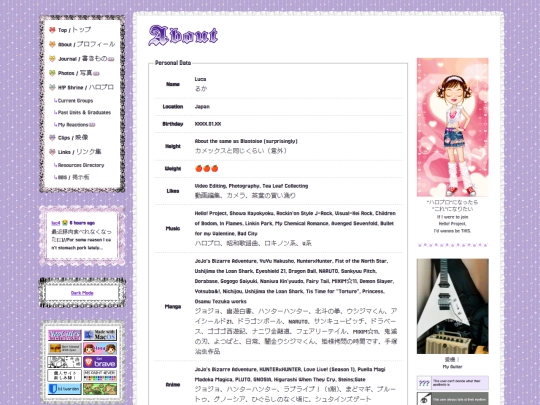Click the Birthday row label

[x=173, y=124]
